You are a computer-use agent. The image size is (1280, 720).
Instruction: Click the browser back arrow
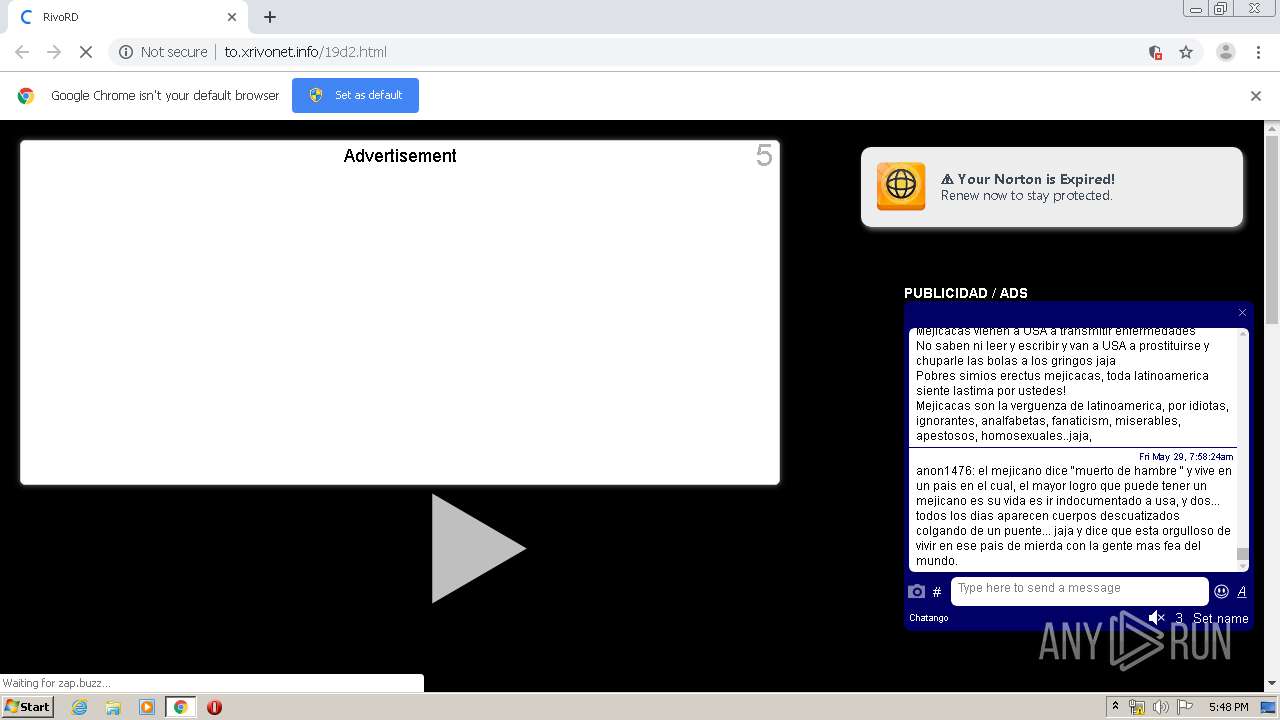22,52
